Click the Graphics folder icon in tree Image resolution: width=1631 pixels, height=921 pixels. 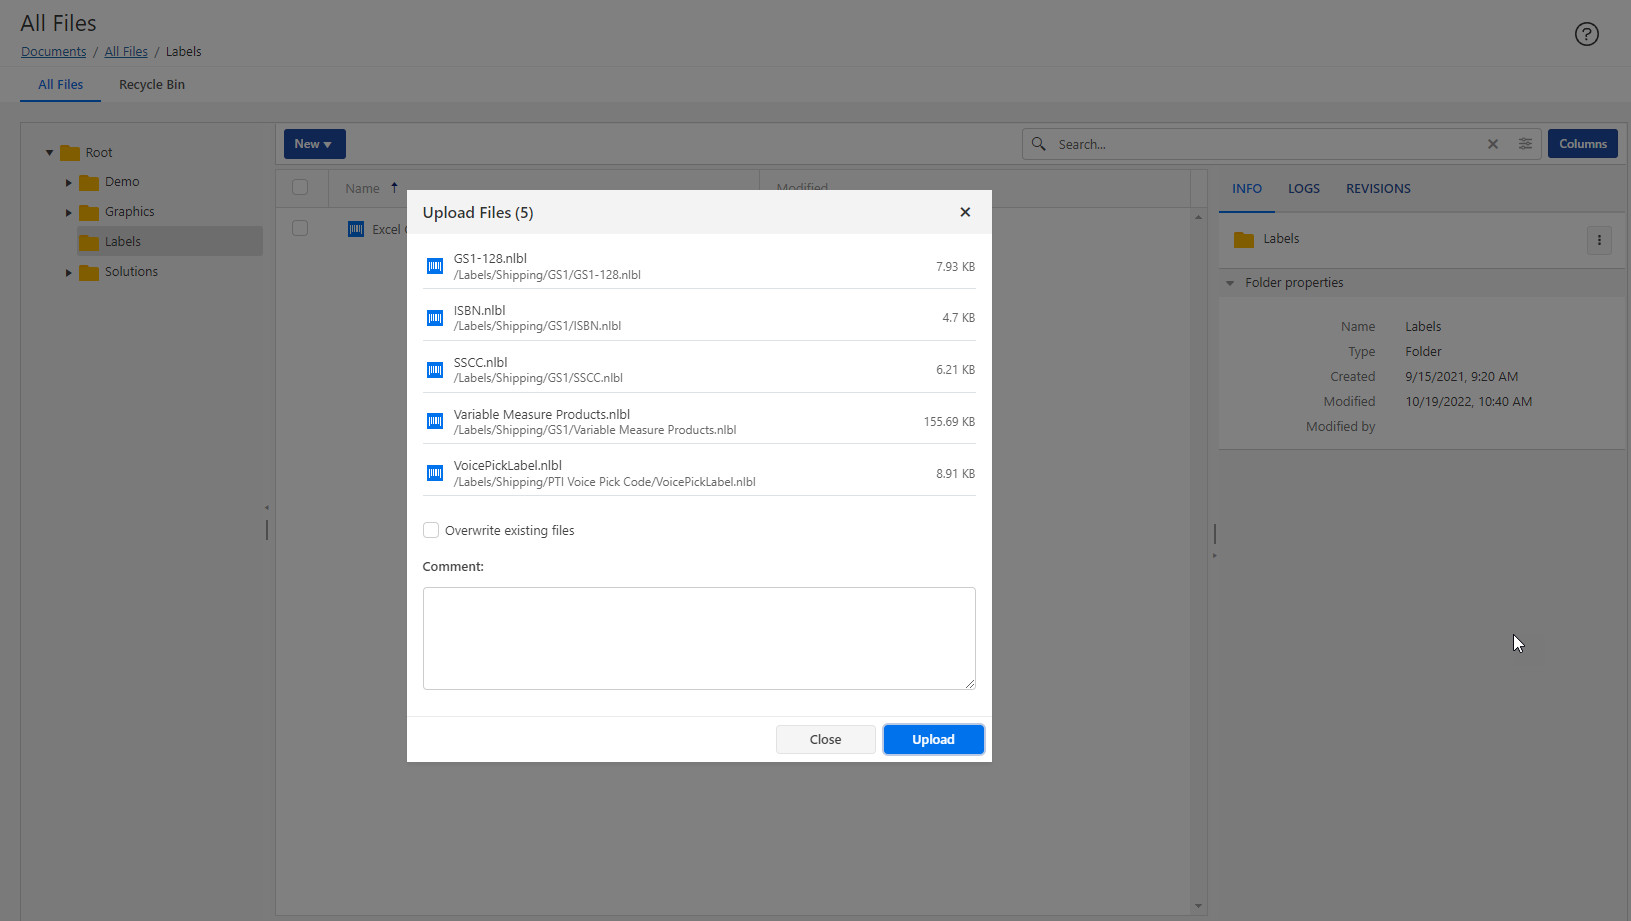(x=89, y=212)
